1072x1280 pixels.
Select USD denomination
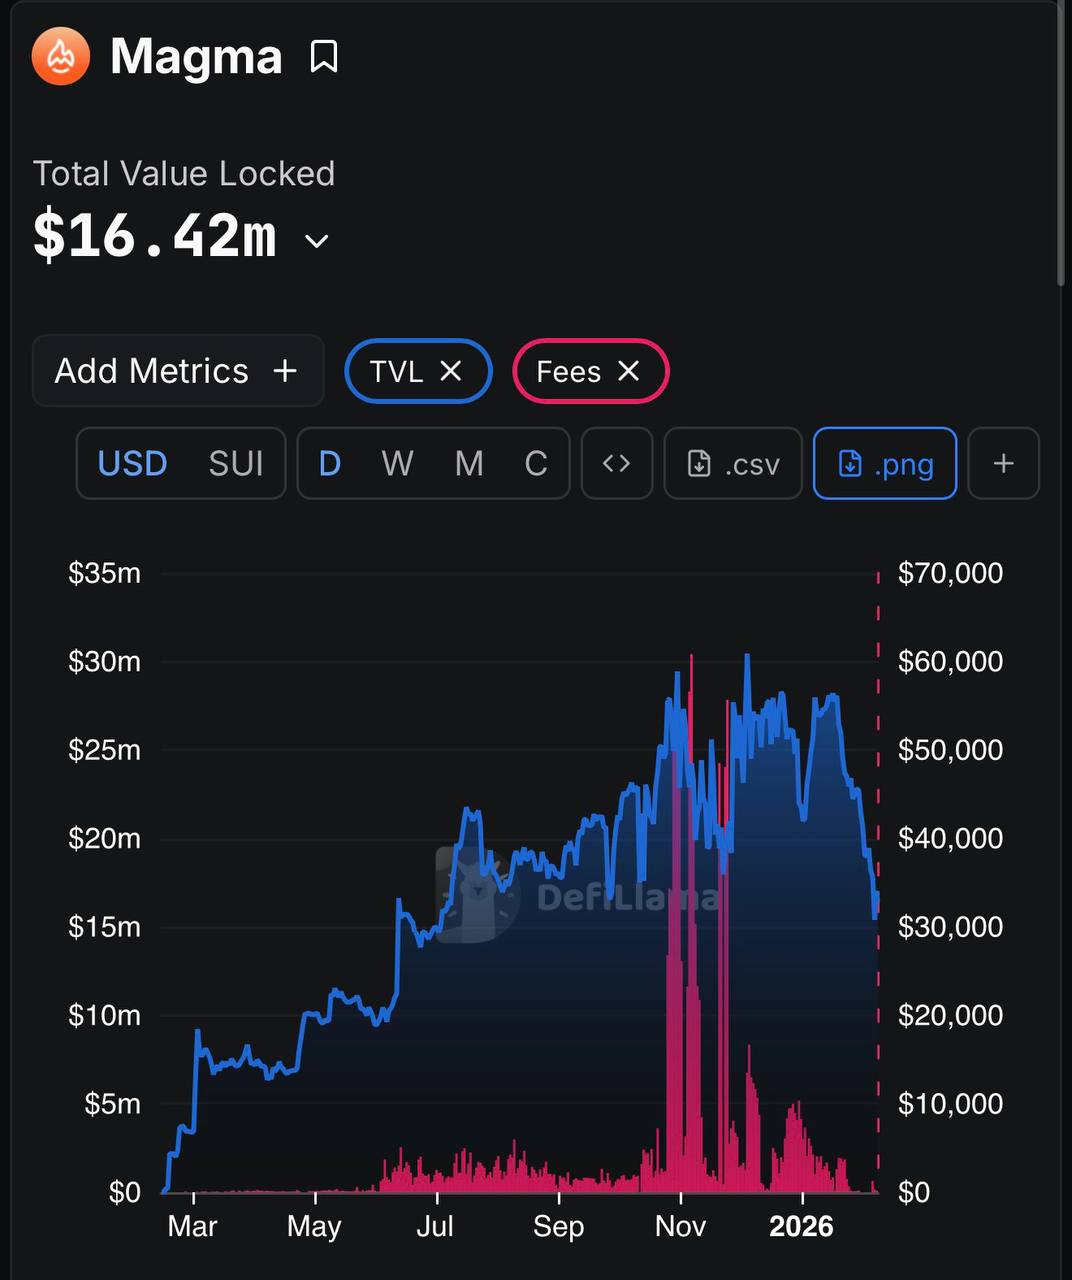click(x=132, y=463)
